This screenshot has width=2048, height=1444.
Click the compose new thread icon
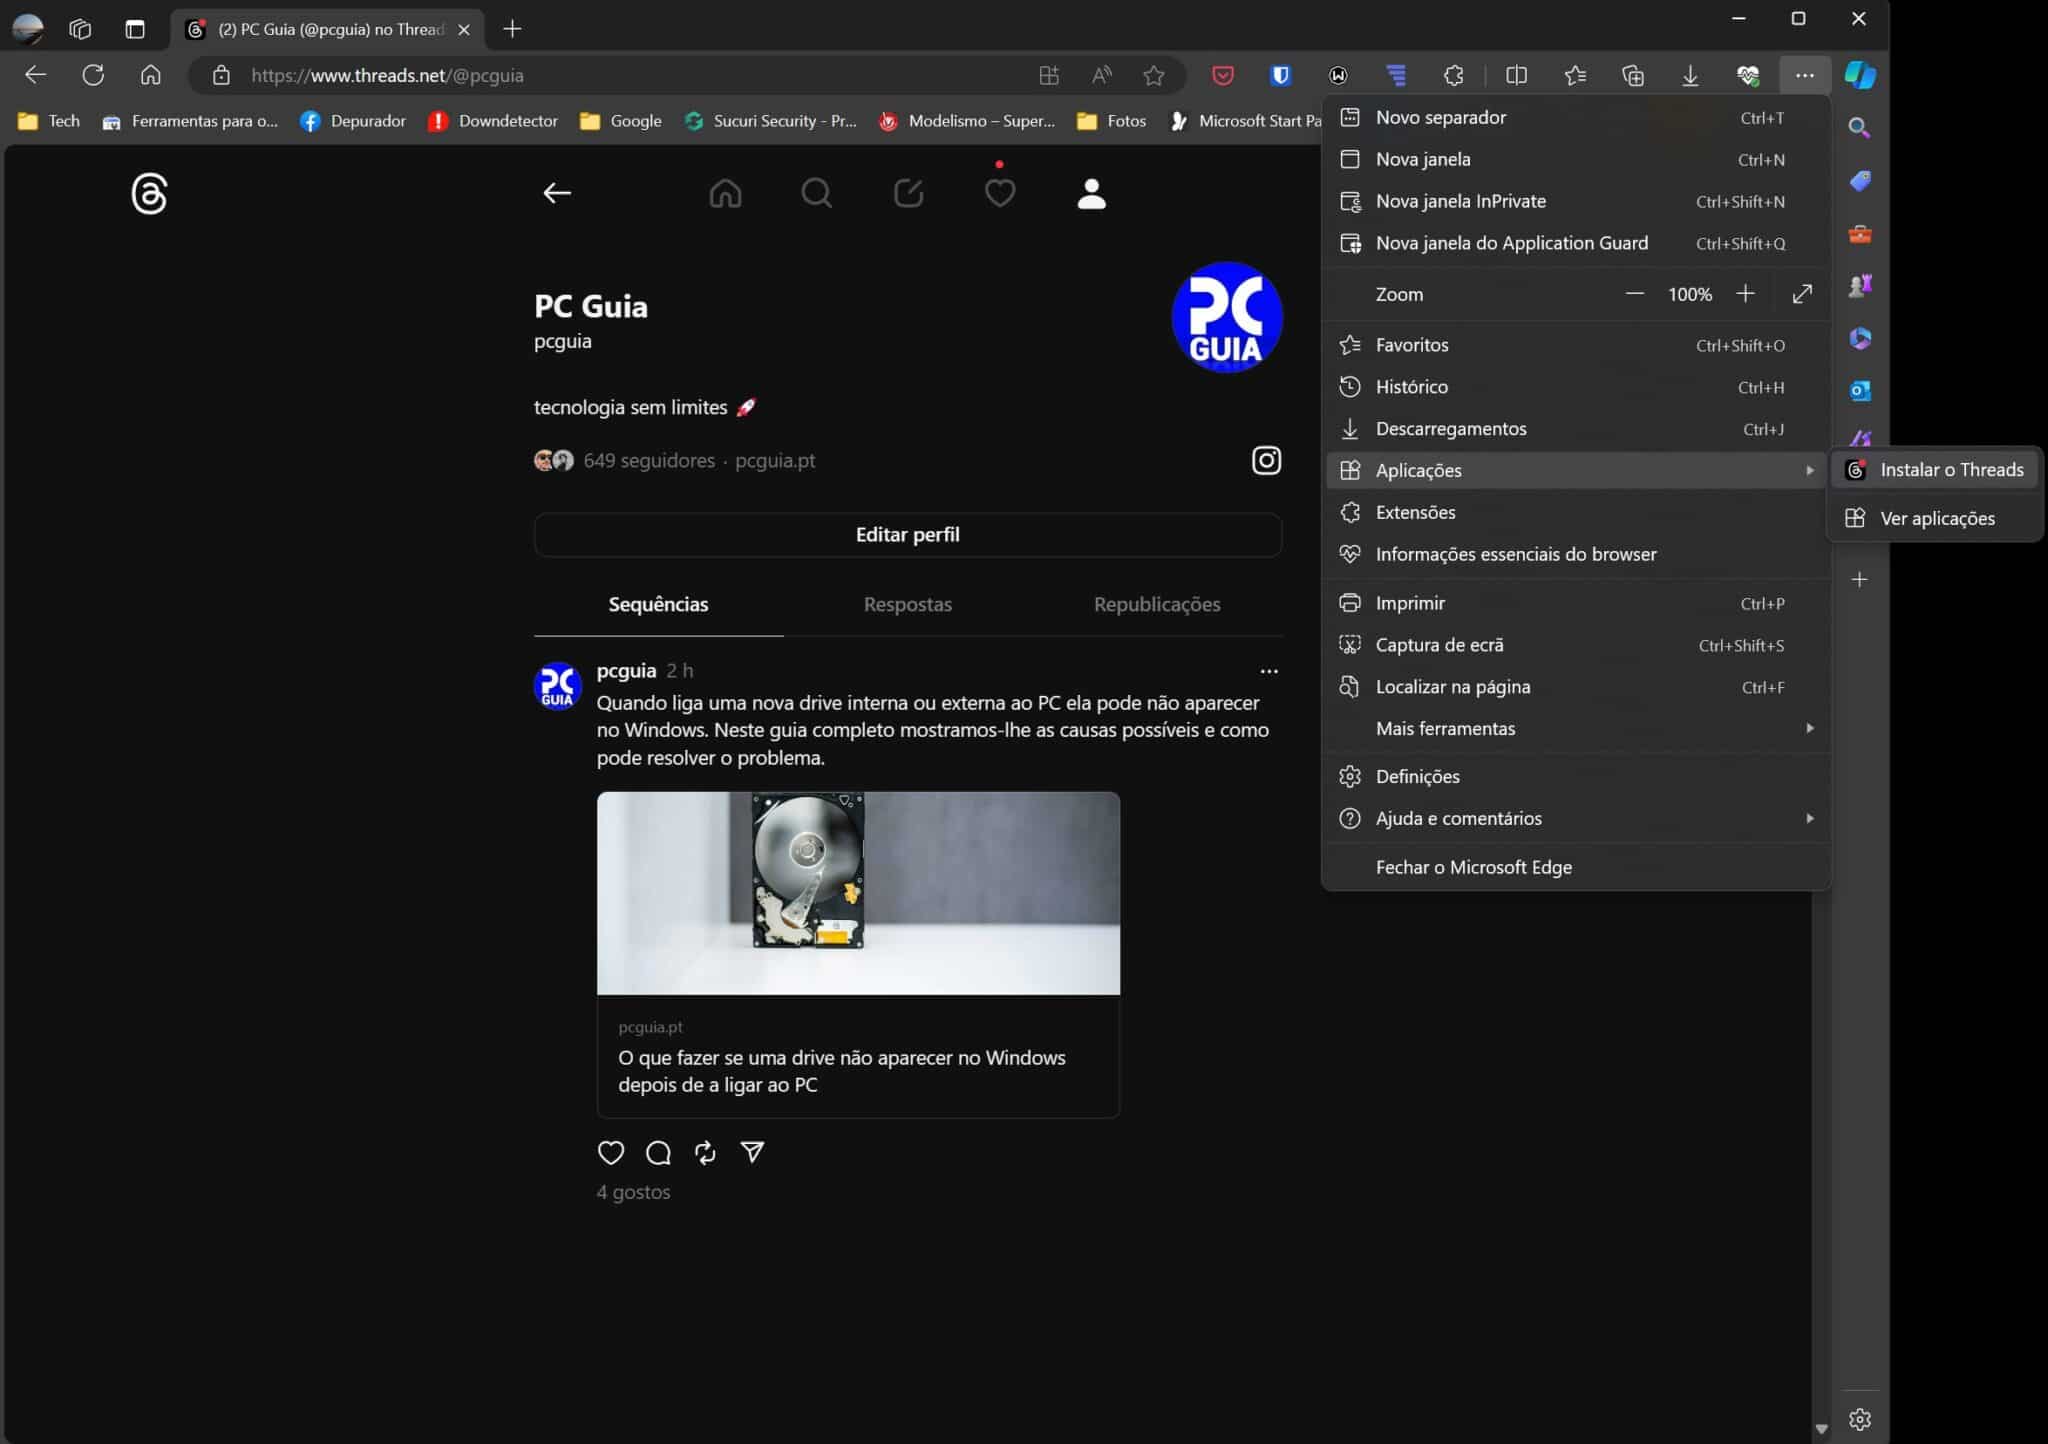pyautogui.click(x=908, y=193)
